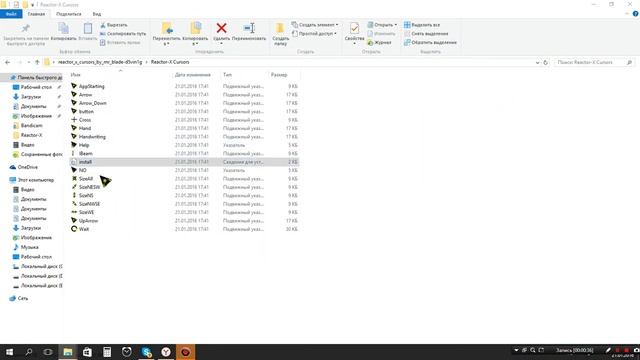The width and height of the screenshot is (640, 360).
Task: Open address bar history dropdown arrow
Action: pos(537,62)
